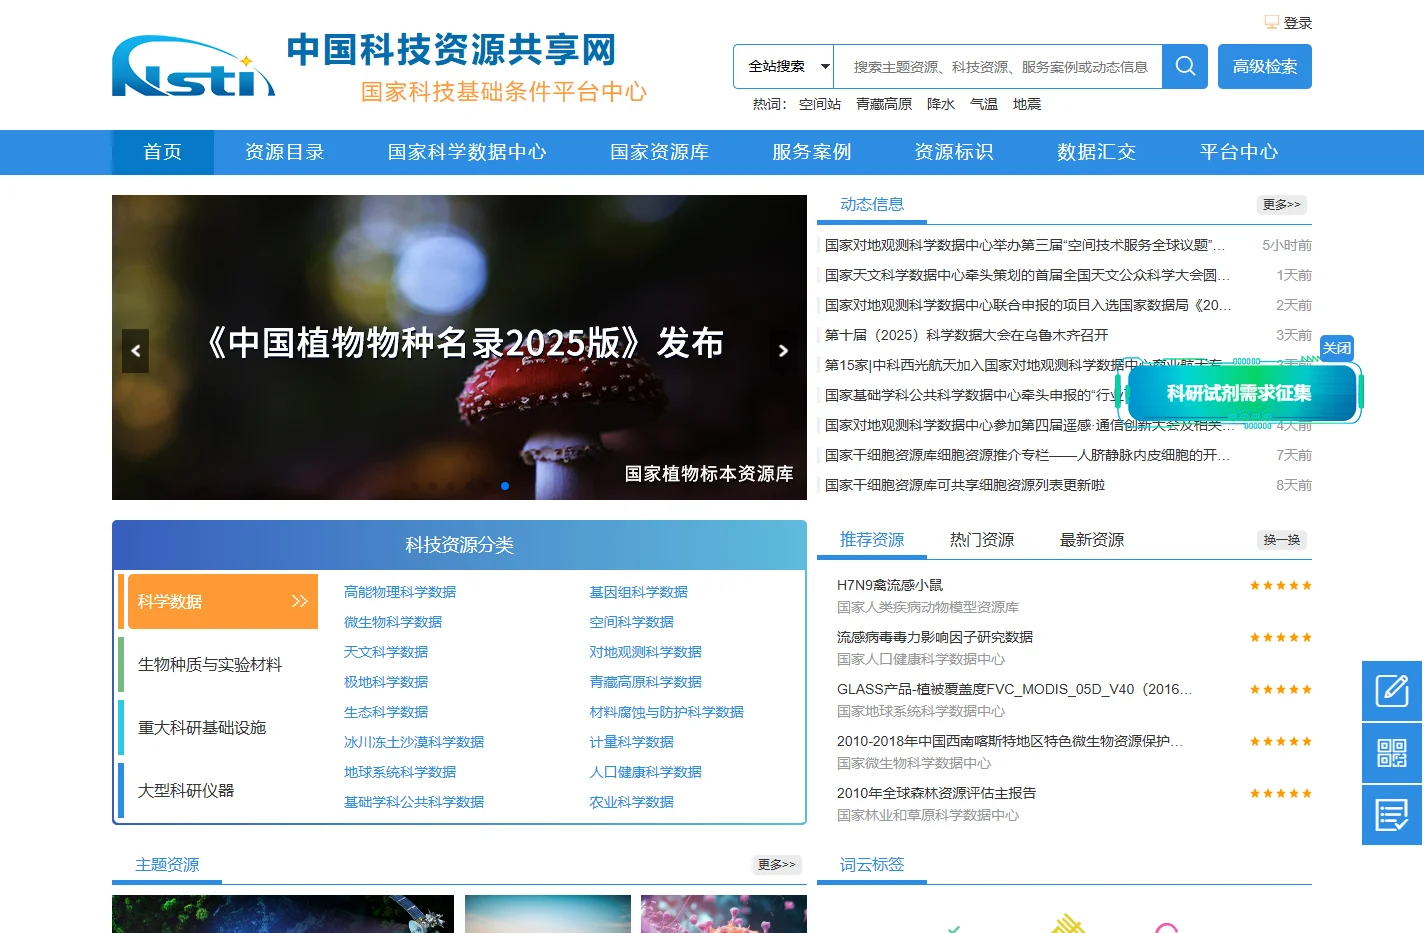Open news about 第十届（2025）科学数据大会
The width and height of the screenshot is (1424, 933).
pos(967,335)
